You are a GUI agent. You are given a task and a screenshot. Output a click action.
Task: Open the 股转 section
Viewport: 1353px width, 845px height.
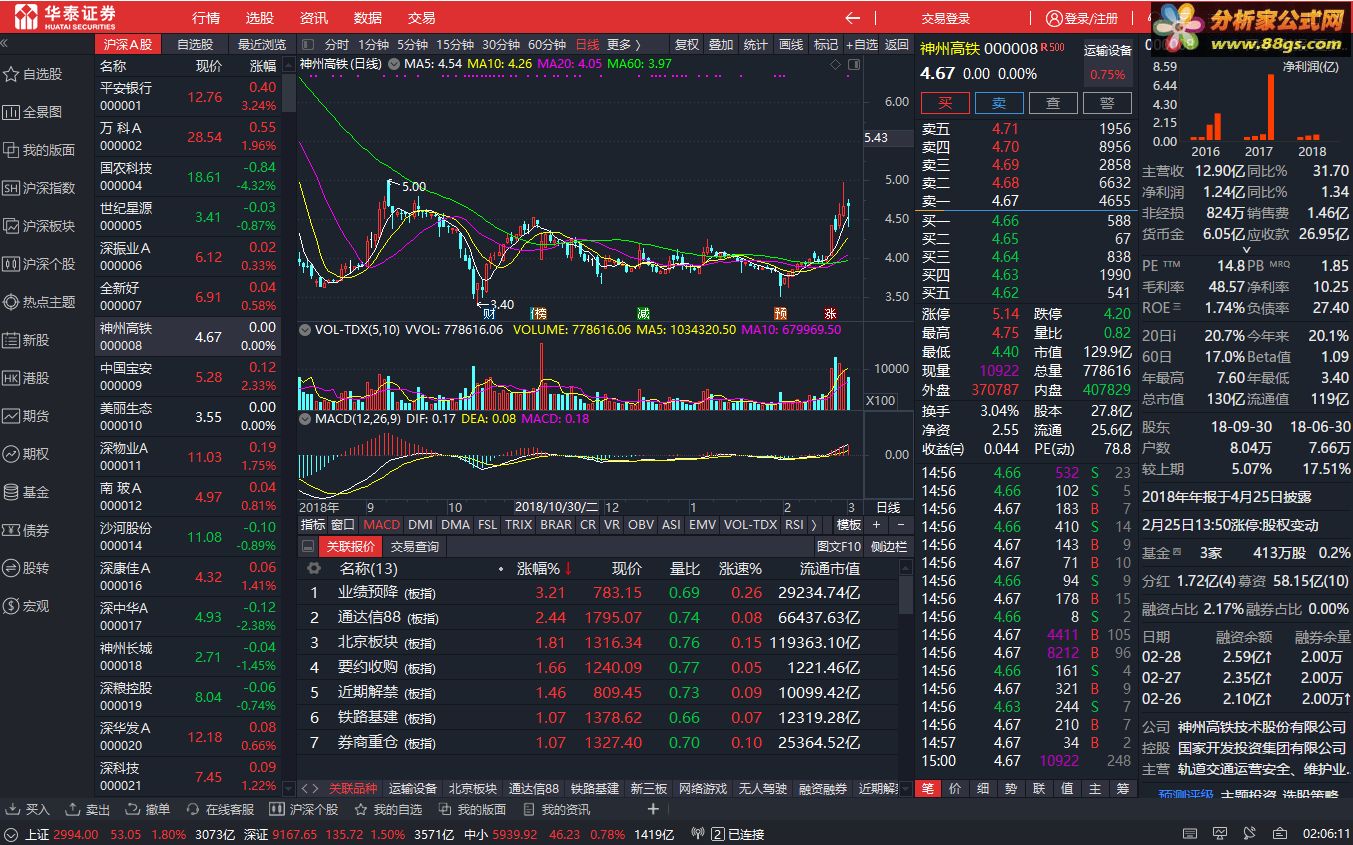coord(27,568)
